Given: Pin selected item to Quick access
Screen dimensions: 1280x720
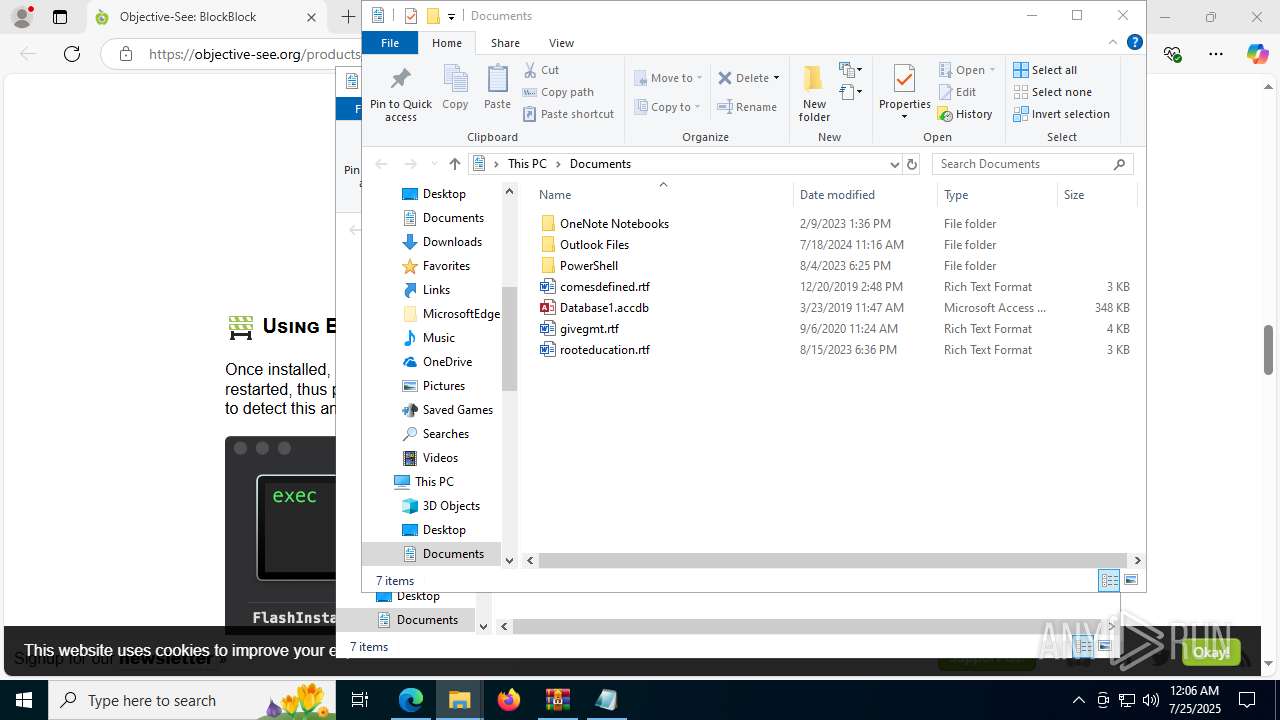Looking at the screenshot, I should click(x=401, y=94).
